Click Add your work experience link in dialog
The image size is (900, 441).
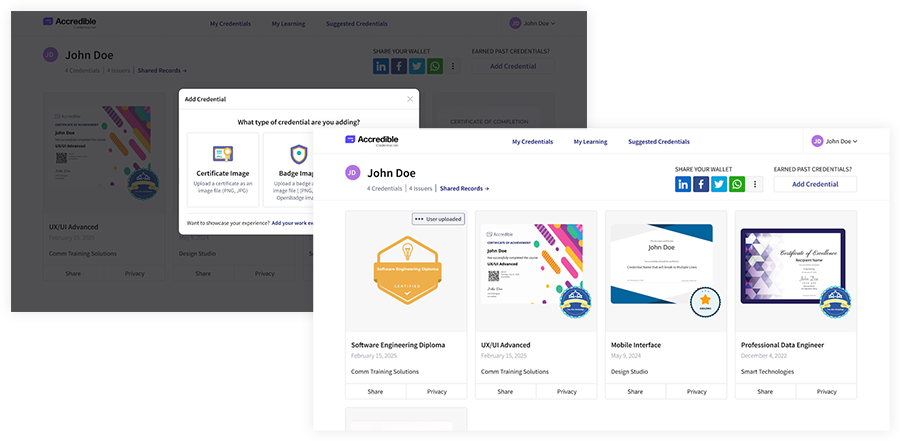click(293, 223)
